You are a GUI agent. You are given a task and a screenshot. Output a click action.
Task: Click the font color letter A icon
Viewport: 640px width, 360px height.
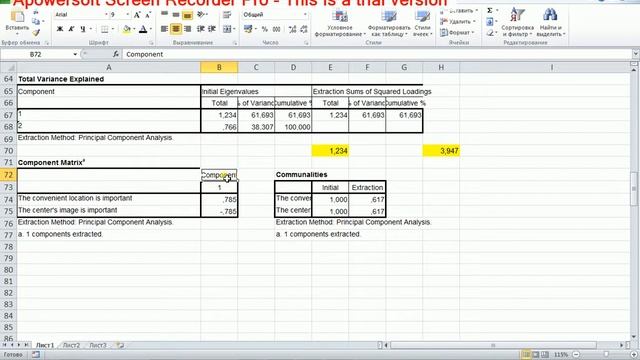coord(143,29)
